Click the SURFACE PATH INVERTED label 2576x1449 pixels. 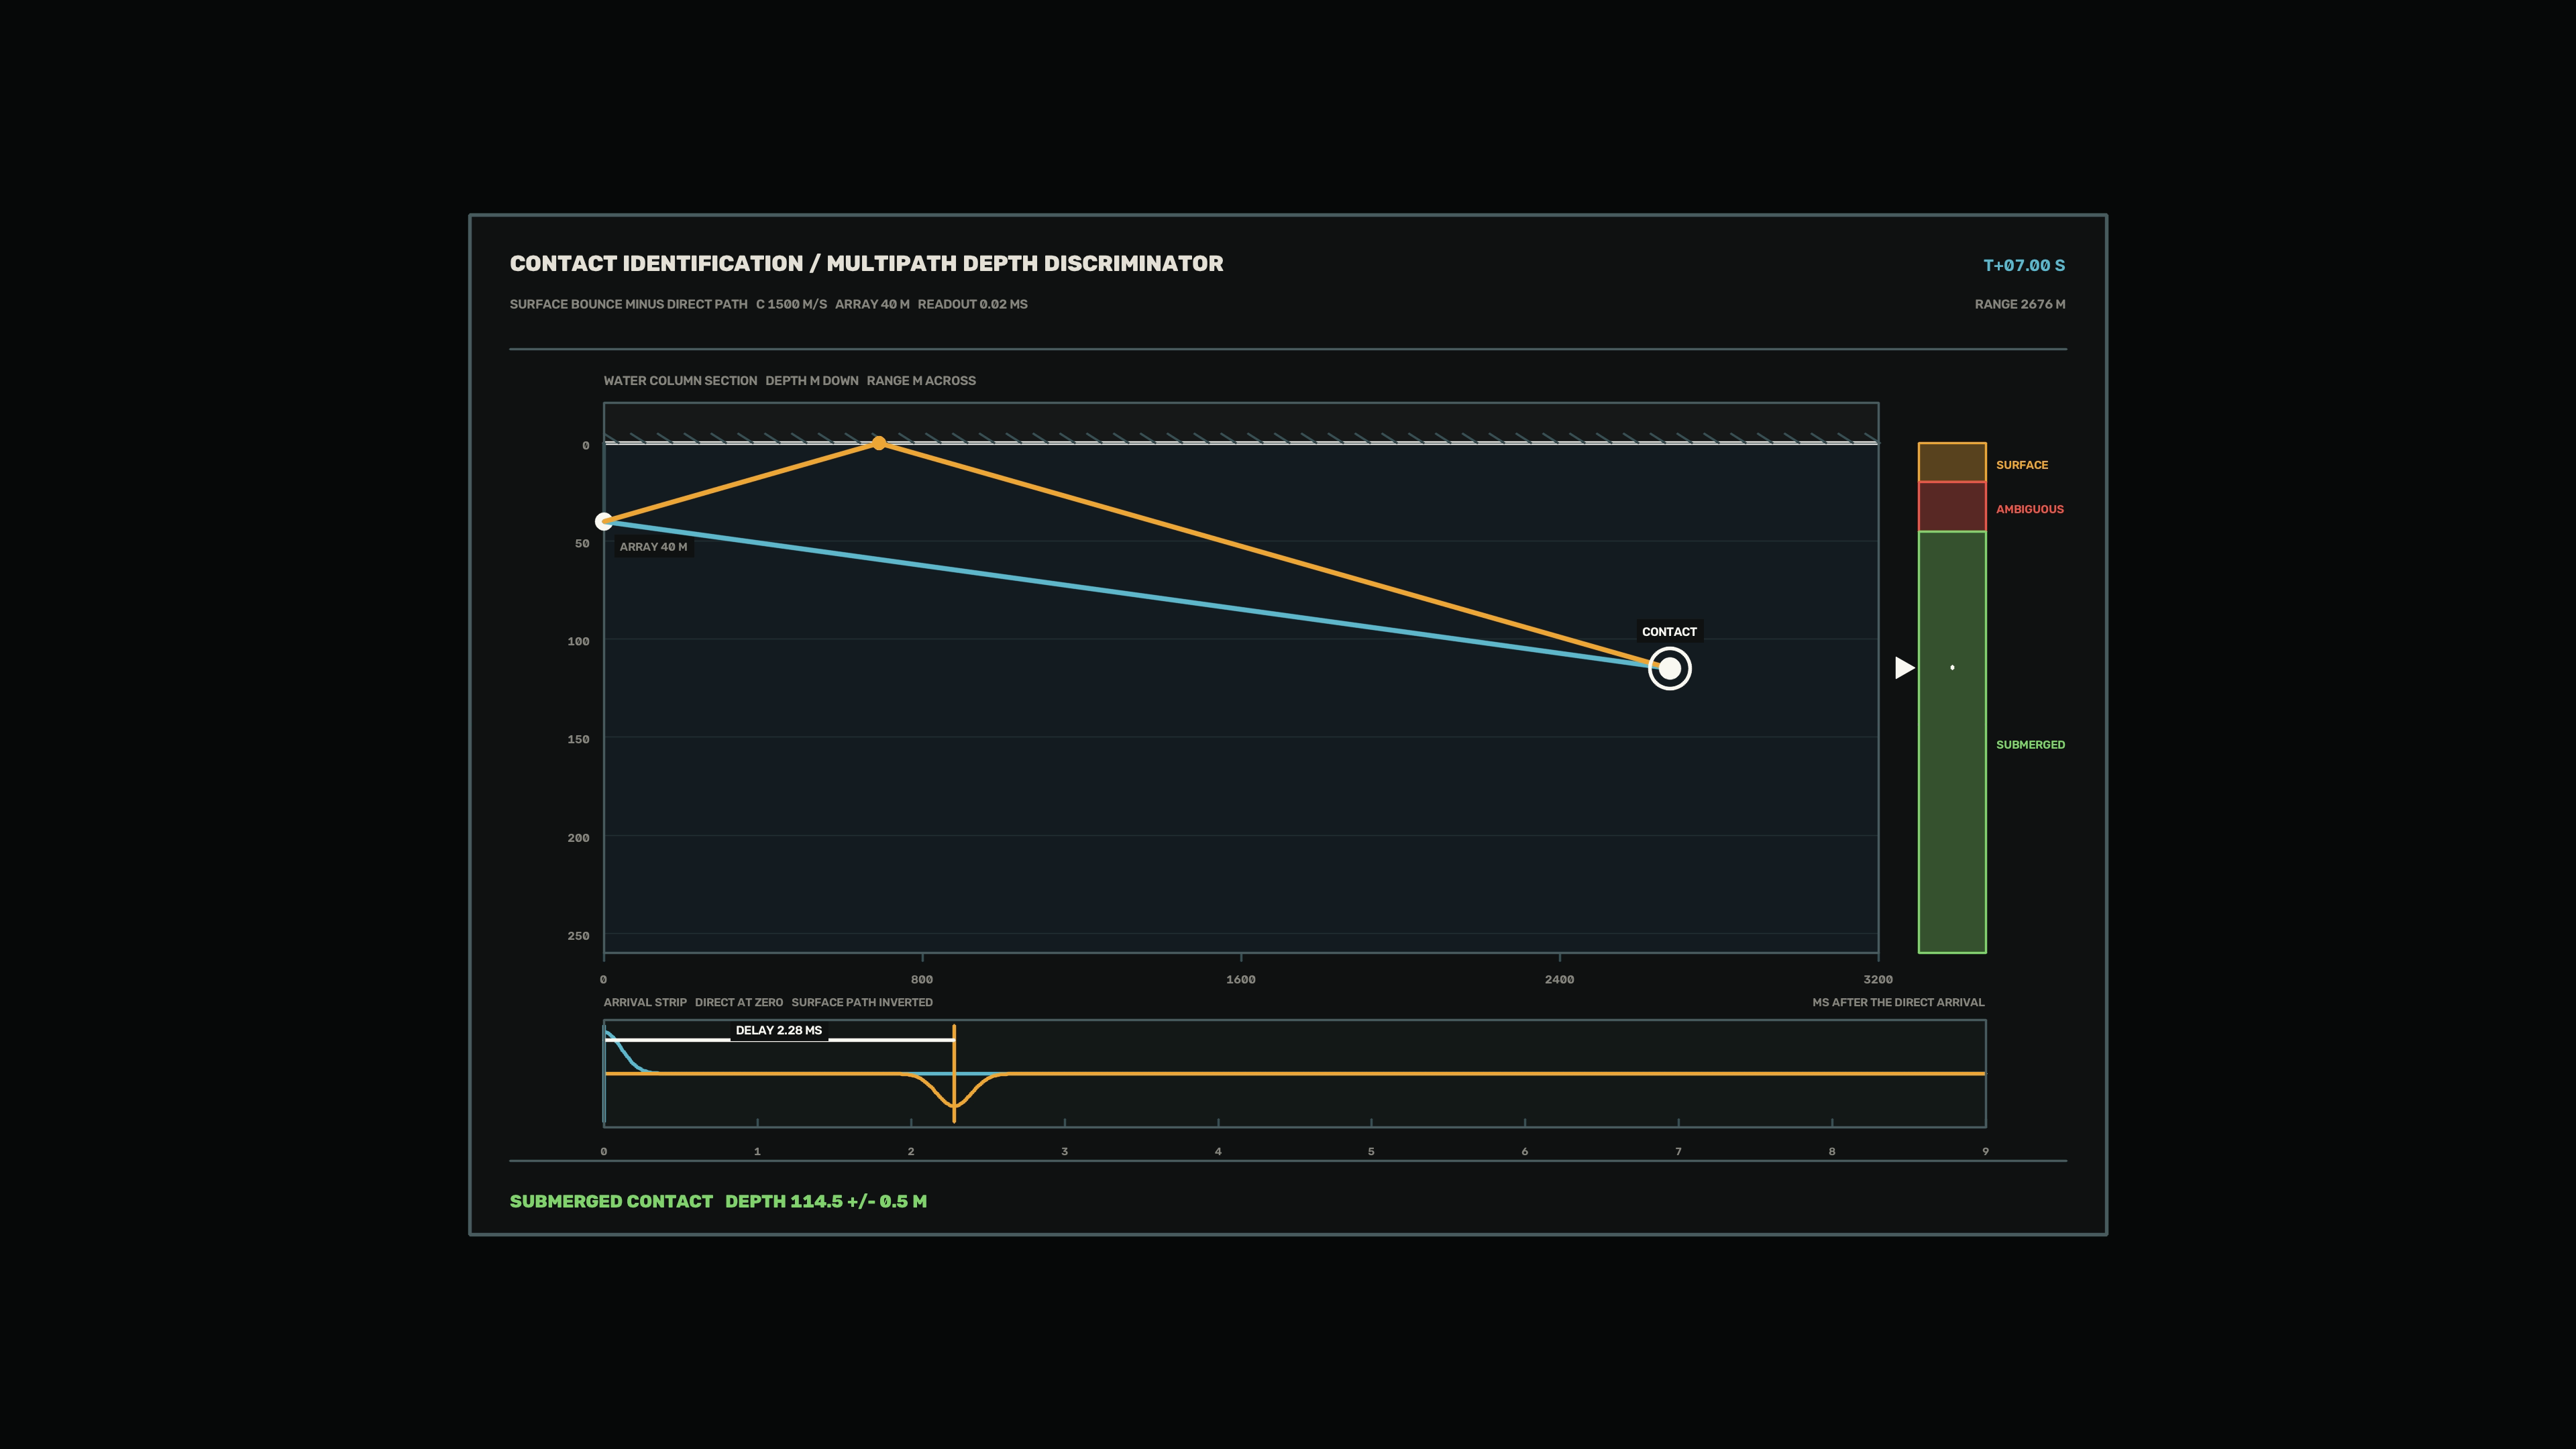(862, 1002)
